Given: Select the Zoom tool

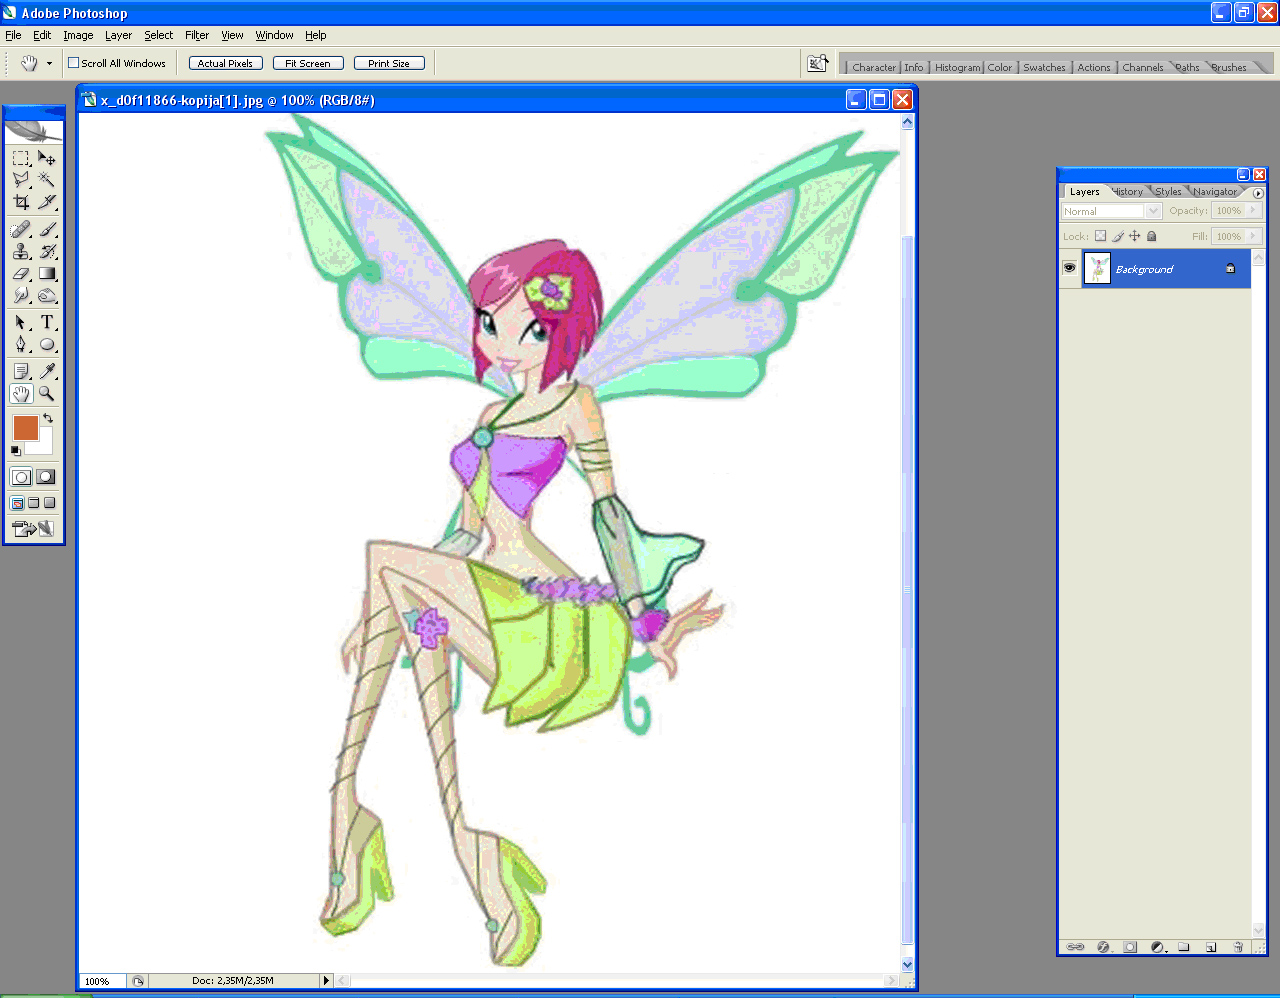Looking at the screenshot, I should pos(47,394).
